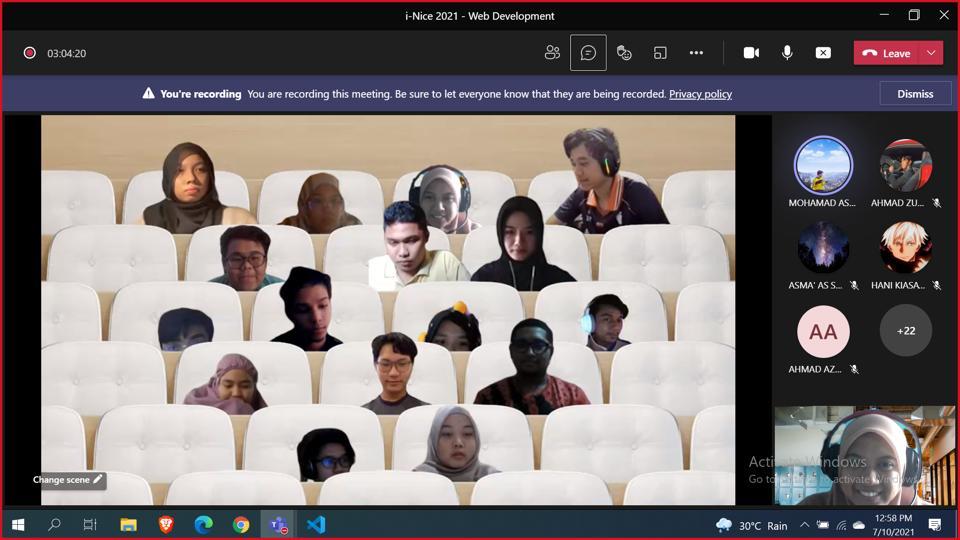Open the participants panel
This screenshot has height=540, width=960.
552,53
